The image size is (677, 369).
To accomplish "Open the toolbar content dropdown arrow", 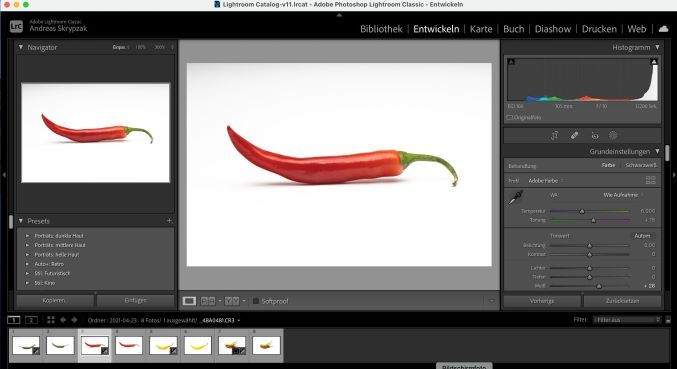I will click(491, 301).
